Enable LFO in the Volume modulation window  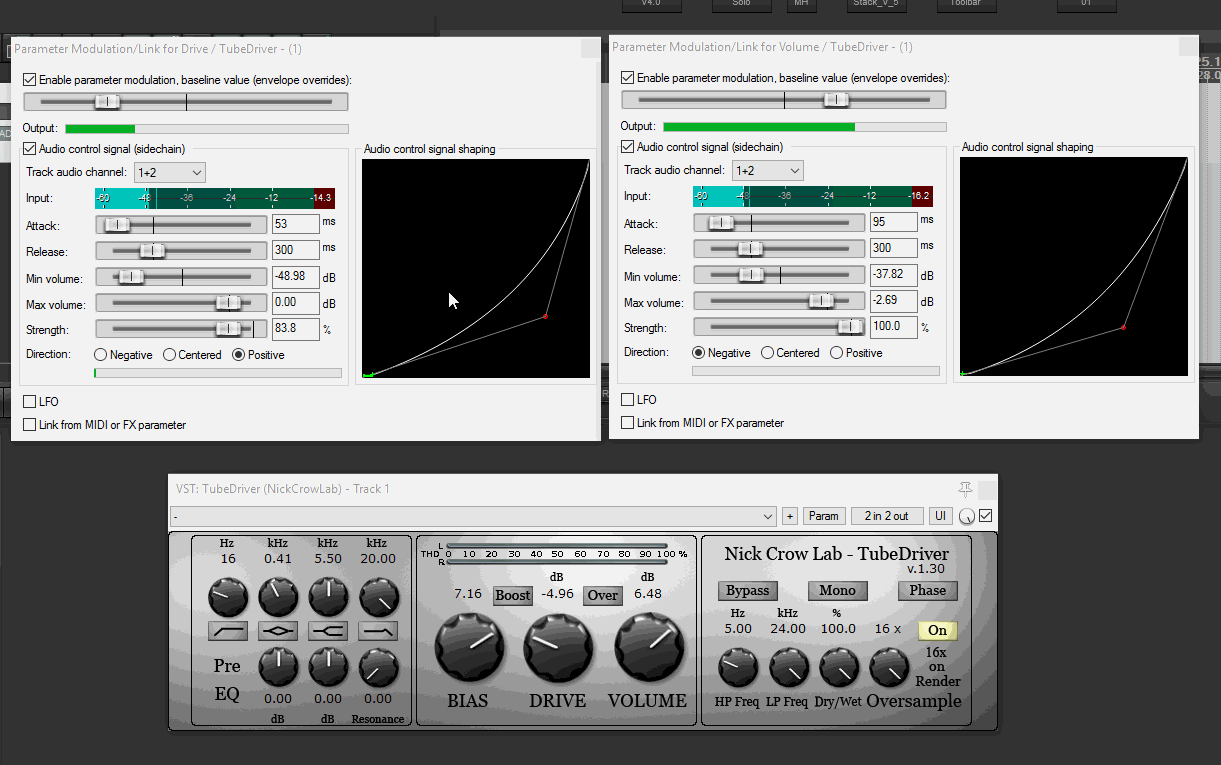[628, 399]
